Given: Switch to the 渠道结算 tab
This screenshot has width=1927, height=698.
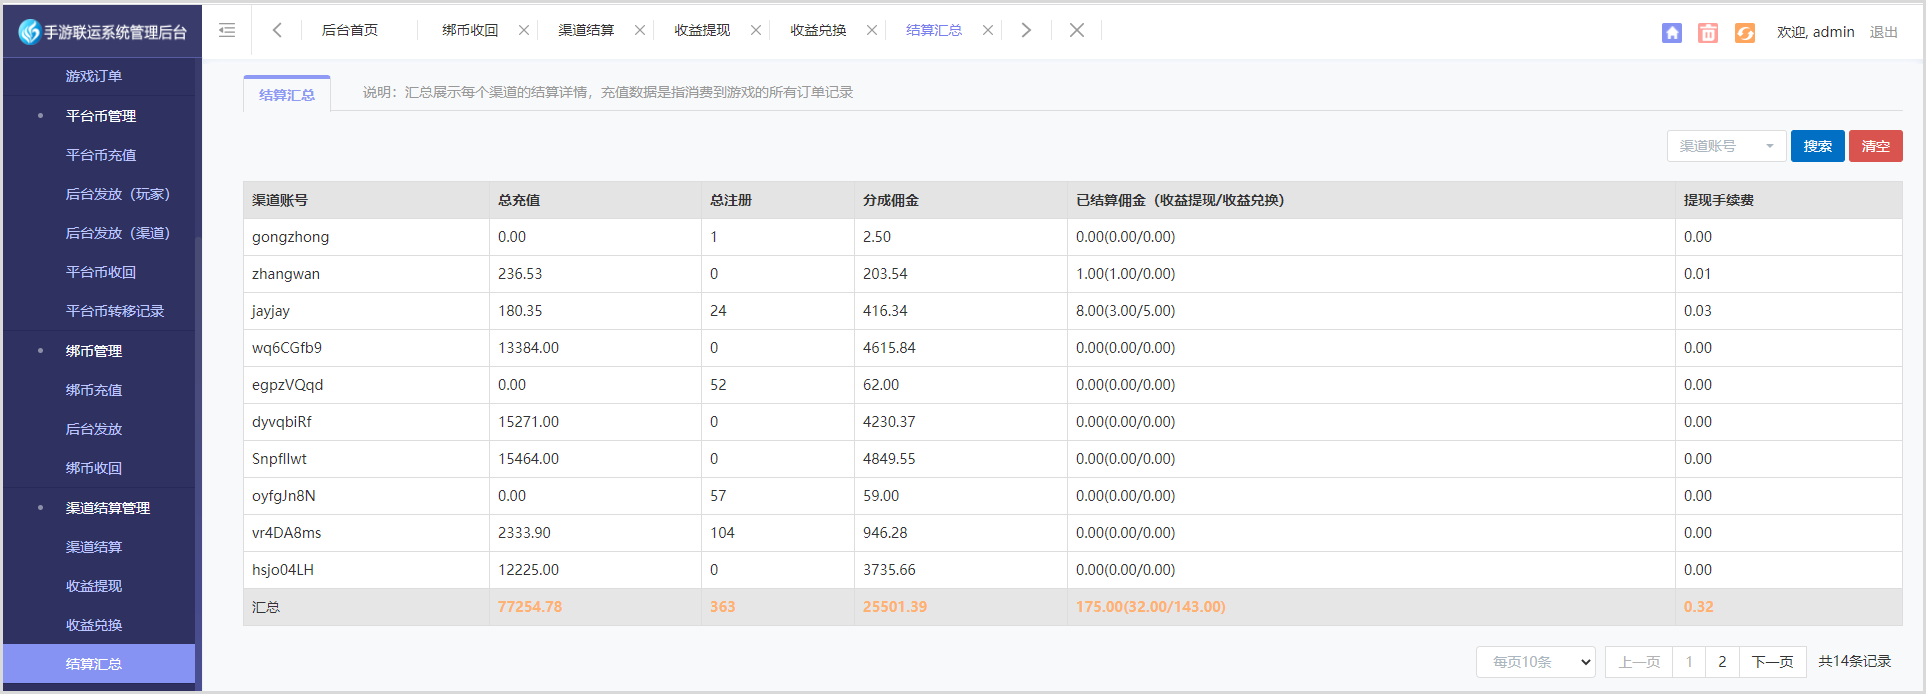Looking at the screenshot, I should tap(586, 30).
